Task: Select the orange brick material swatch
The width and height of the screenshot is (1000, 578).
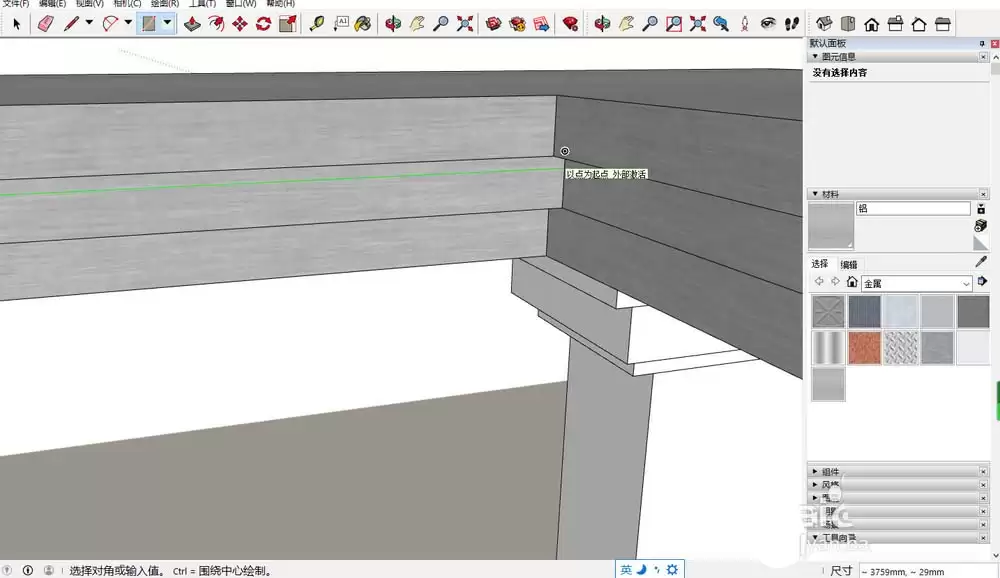Action: click(864, 347)
